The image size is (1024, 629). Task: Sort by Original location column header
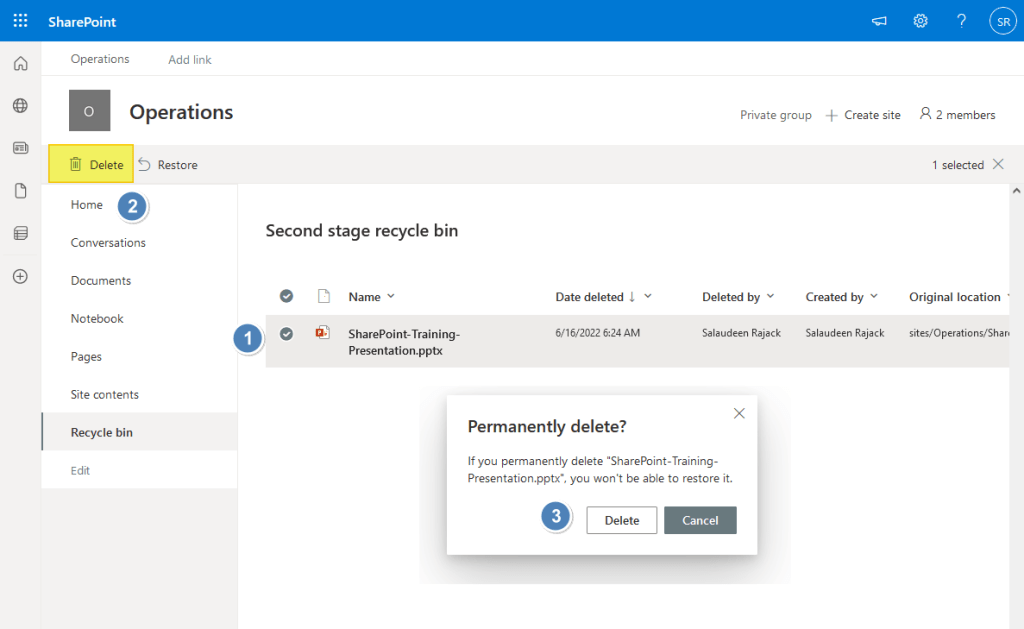(x=954, y=297)
